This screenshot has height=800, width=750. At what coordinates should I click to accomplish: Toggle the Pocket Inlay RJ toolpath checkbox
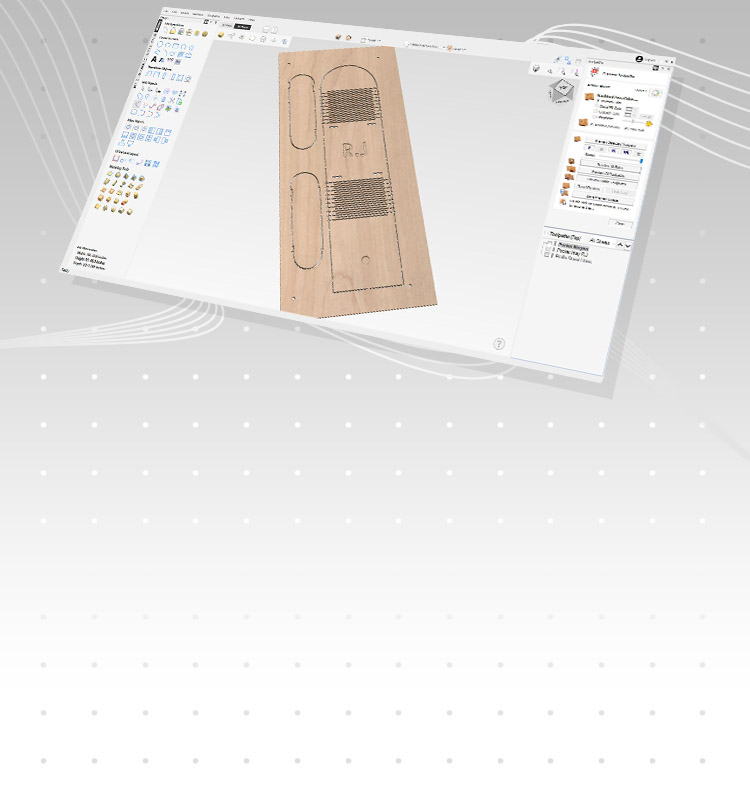click(547, 248)
